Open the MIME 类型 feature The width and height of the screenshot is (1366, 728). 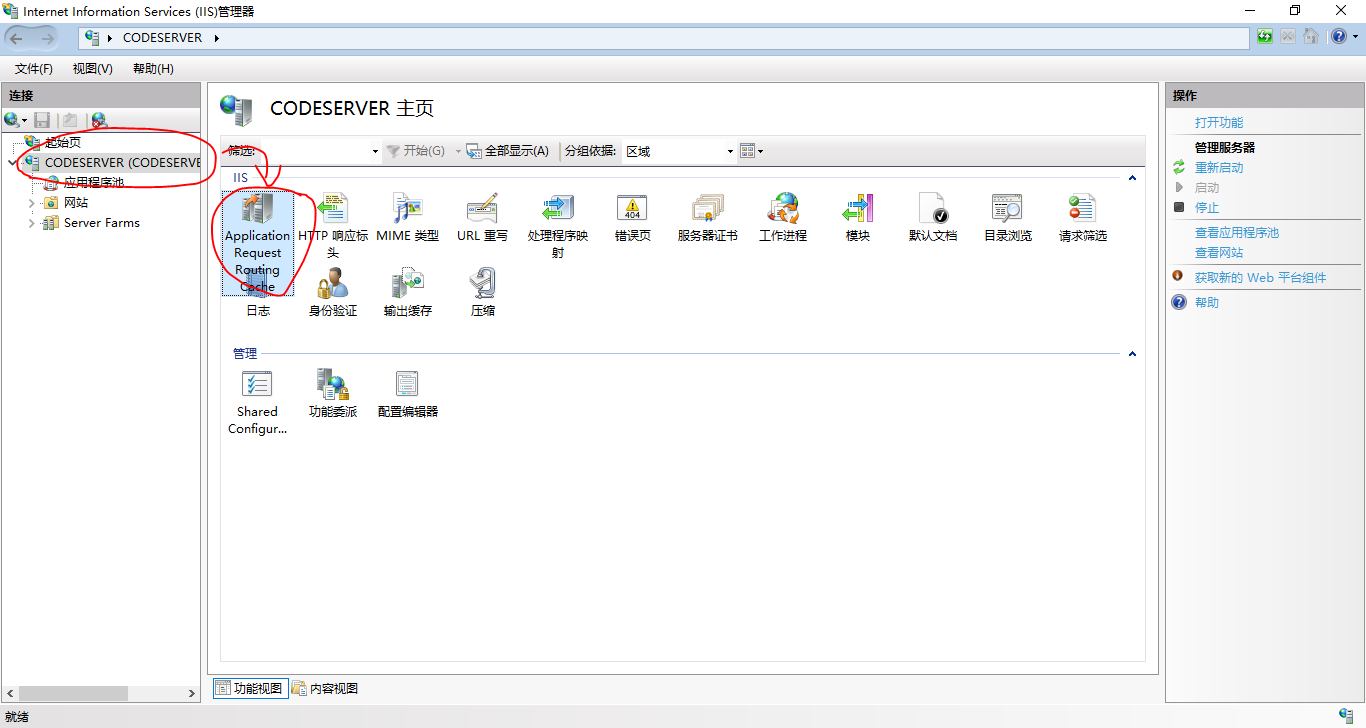407,209
